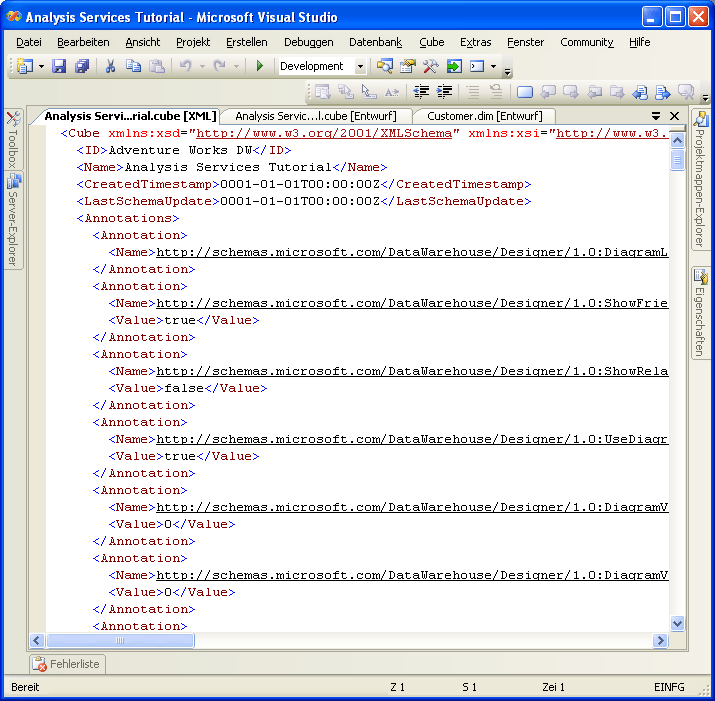Click the Toolbox hammer and wrench icon
715x701 pixels.
(x=430, y=66)
